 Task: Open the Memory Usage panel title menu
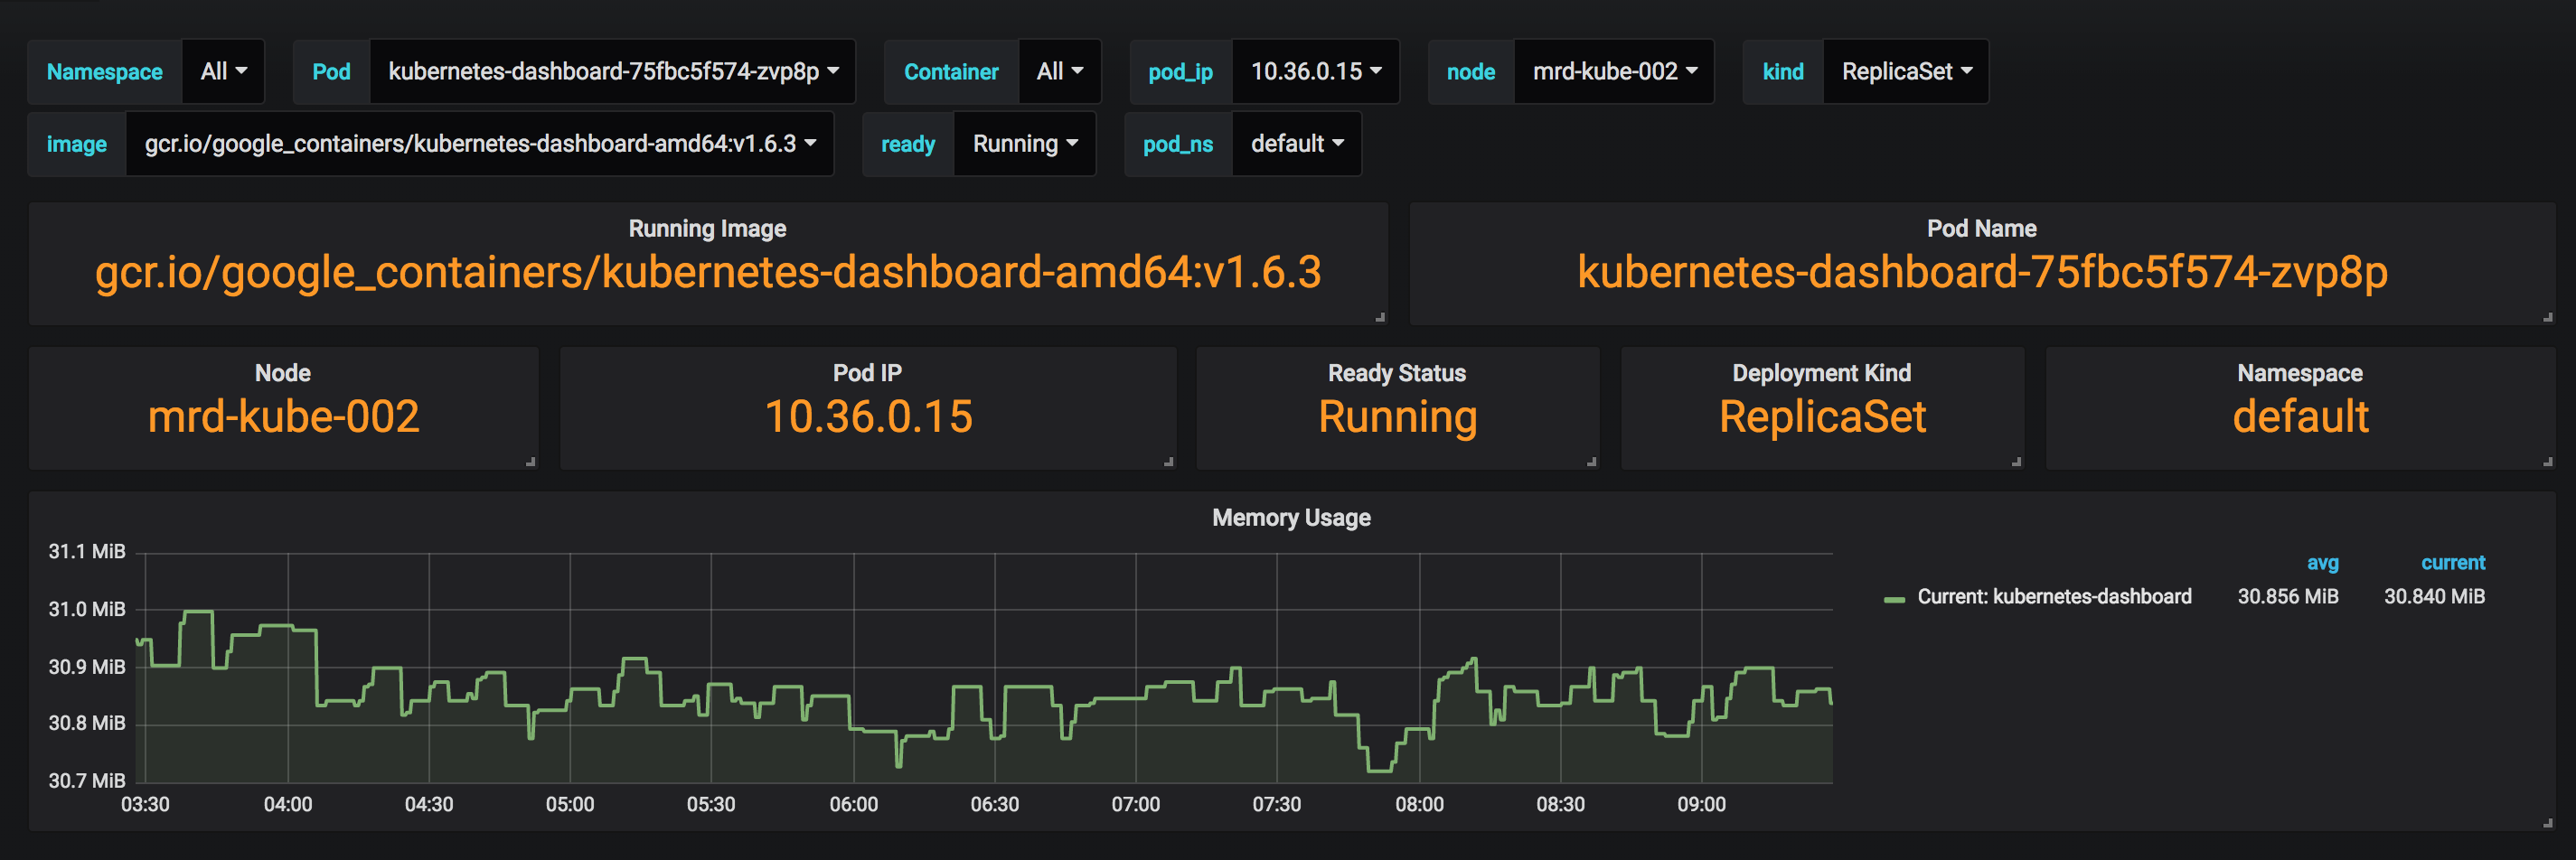1291,518
